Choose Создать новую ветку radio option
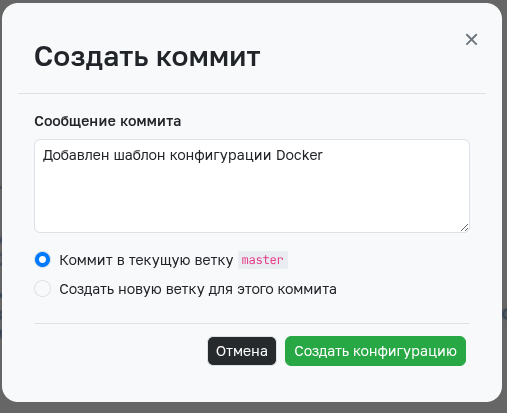The height and width of the screenshot is (413, 507). click(42, 289)
